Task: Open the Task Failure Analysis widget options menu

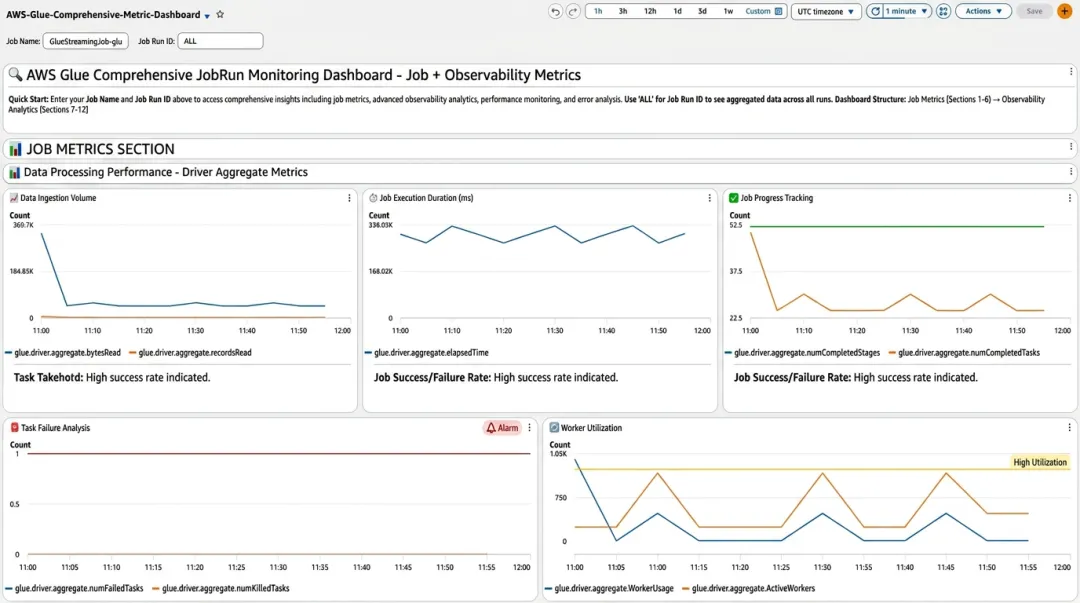Action: pos(529,428)
